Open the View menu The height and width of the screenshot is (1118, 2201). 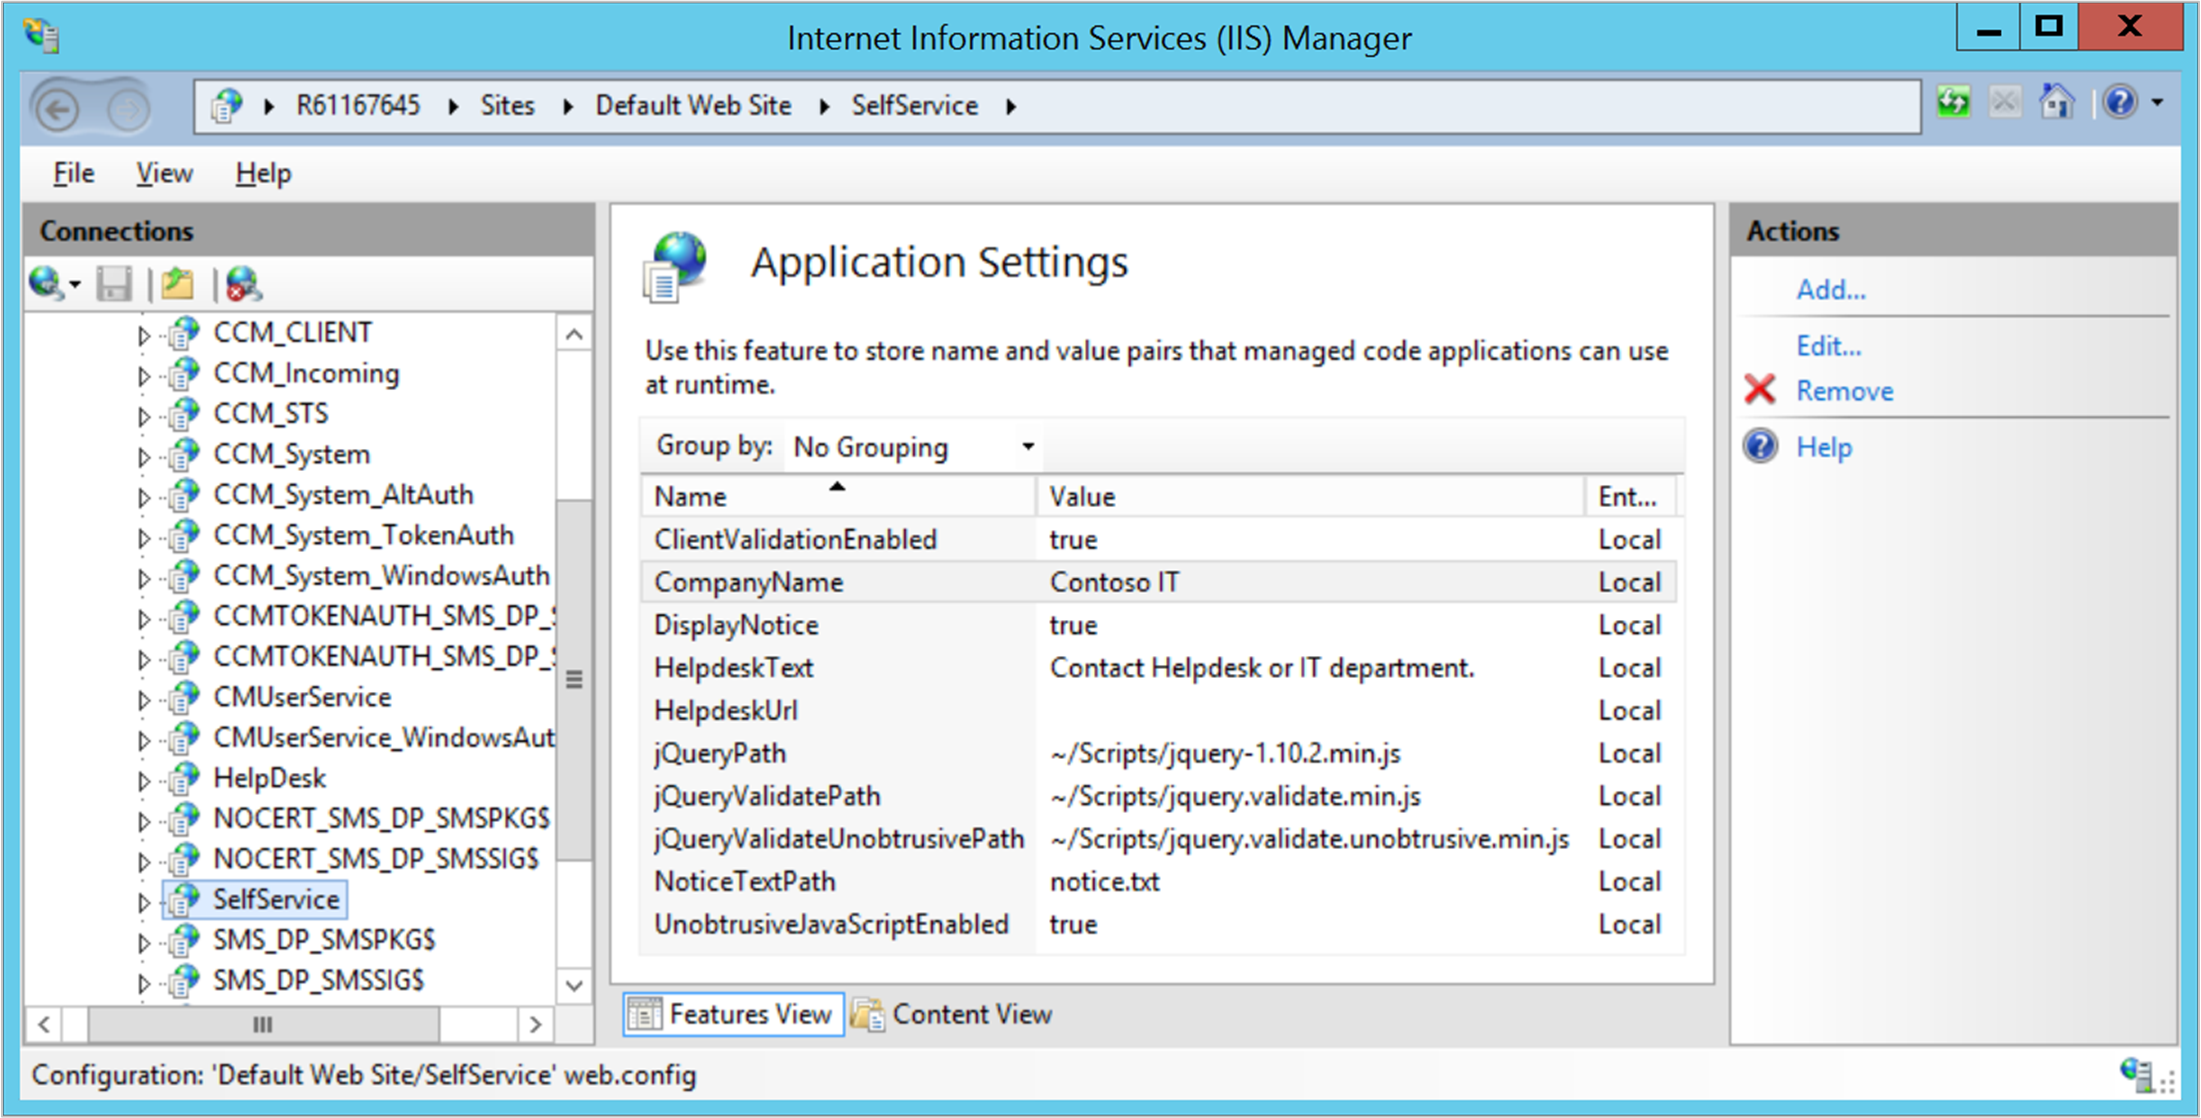coord(164,173)
